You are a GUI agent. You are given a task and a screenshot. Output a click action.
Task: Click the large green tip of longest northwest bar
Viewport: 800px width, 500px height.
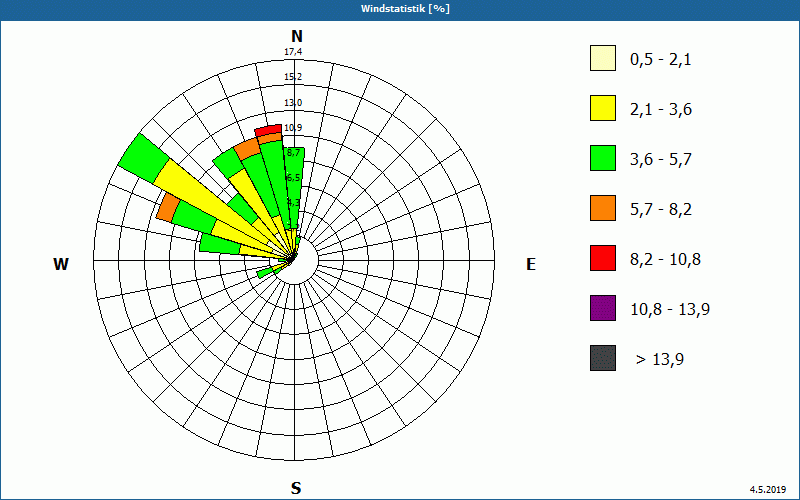click(143, 158)
